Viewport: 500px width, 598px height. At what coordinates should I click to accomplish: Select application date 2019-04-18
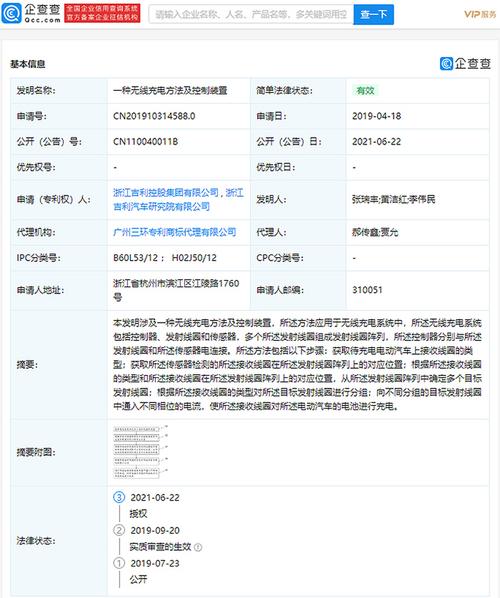tap(377, 116)
